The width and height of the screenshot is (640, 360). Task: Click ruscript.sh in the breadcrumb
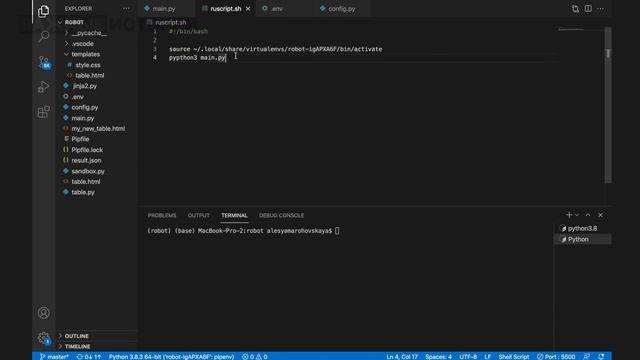point(171,22)
